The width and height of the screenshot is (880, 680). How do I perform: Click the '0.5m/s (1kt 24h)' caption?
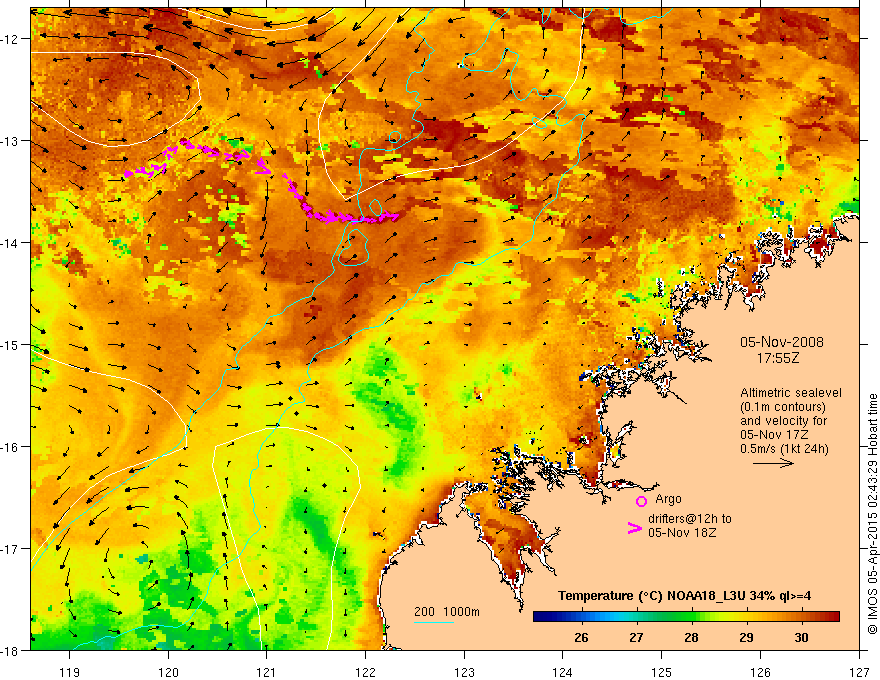[784, 449]
